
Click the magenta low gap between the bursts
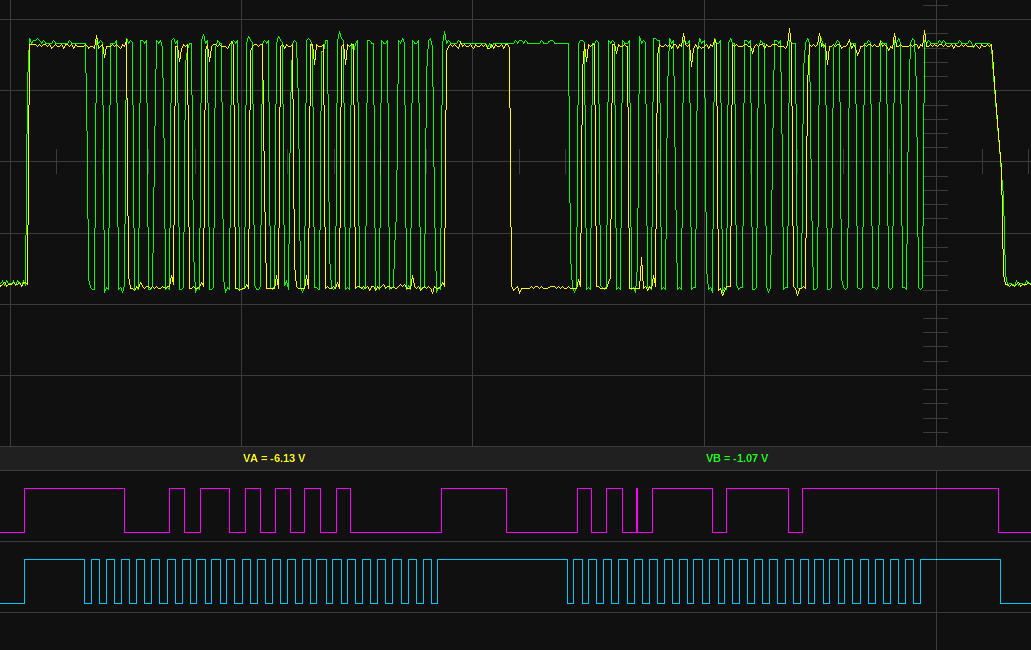pos(541,532)
